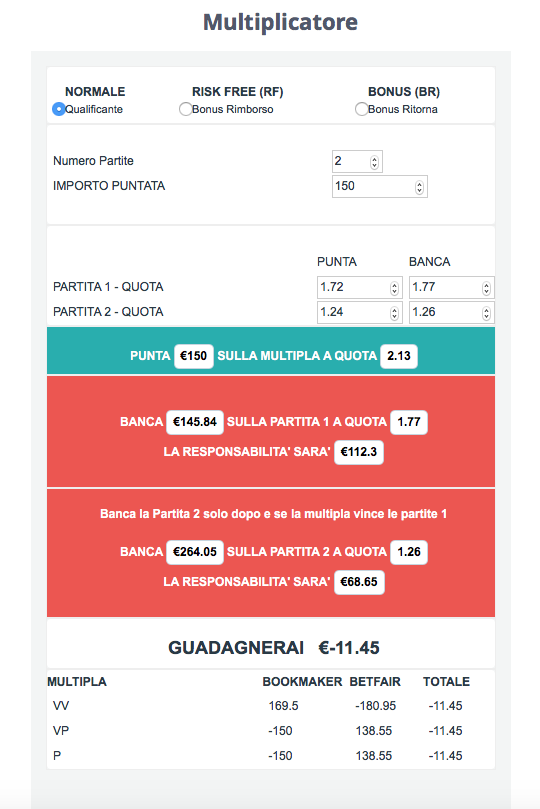Click the Numero Partite stepper arrows
Screen dimensions: 540x809
(374, 163)
